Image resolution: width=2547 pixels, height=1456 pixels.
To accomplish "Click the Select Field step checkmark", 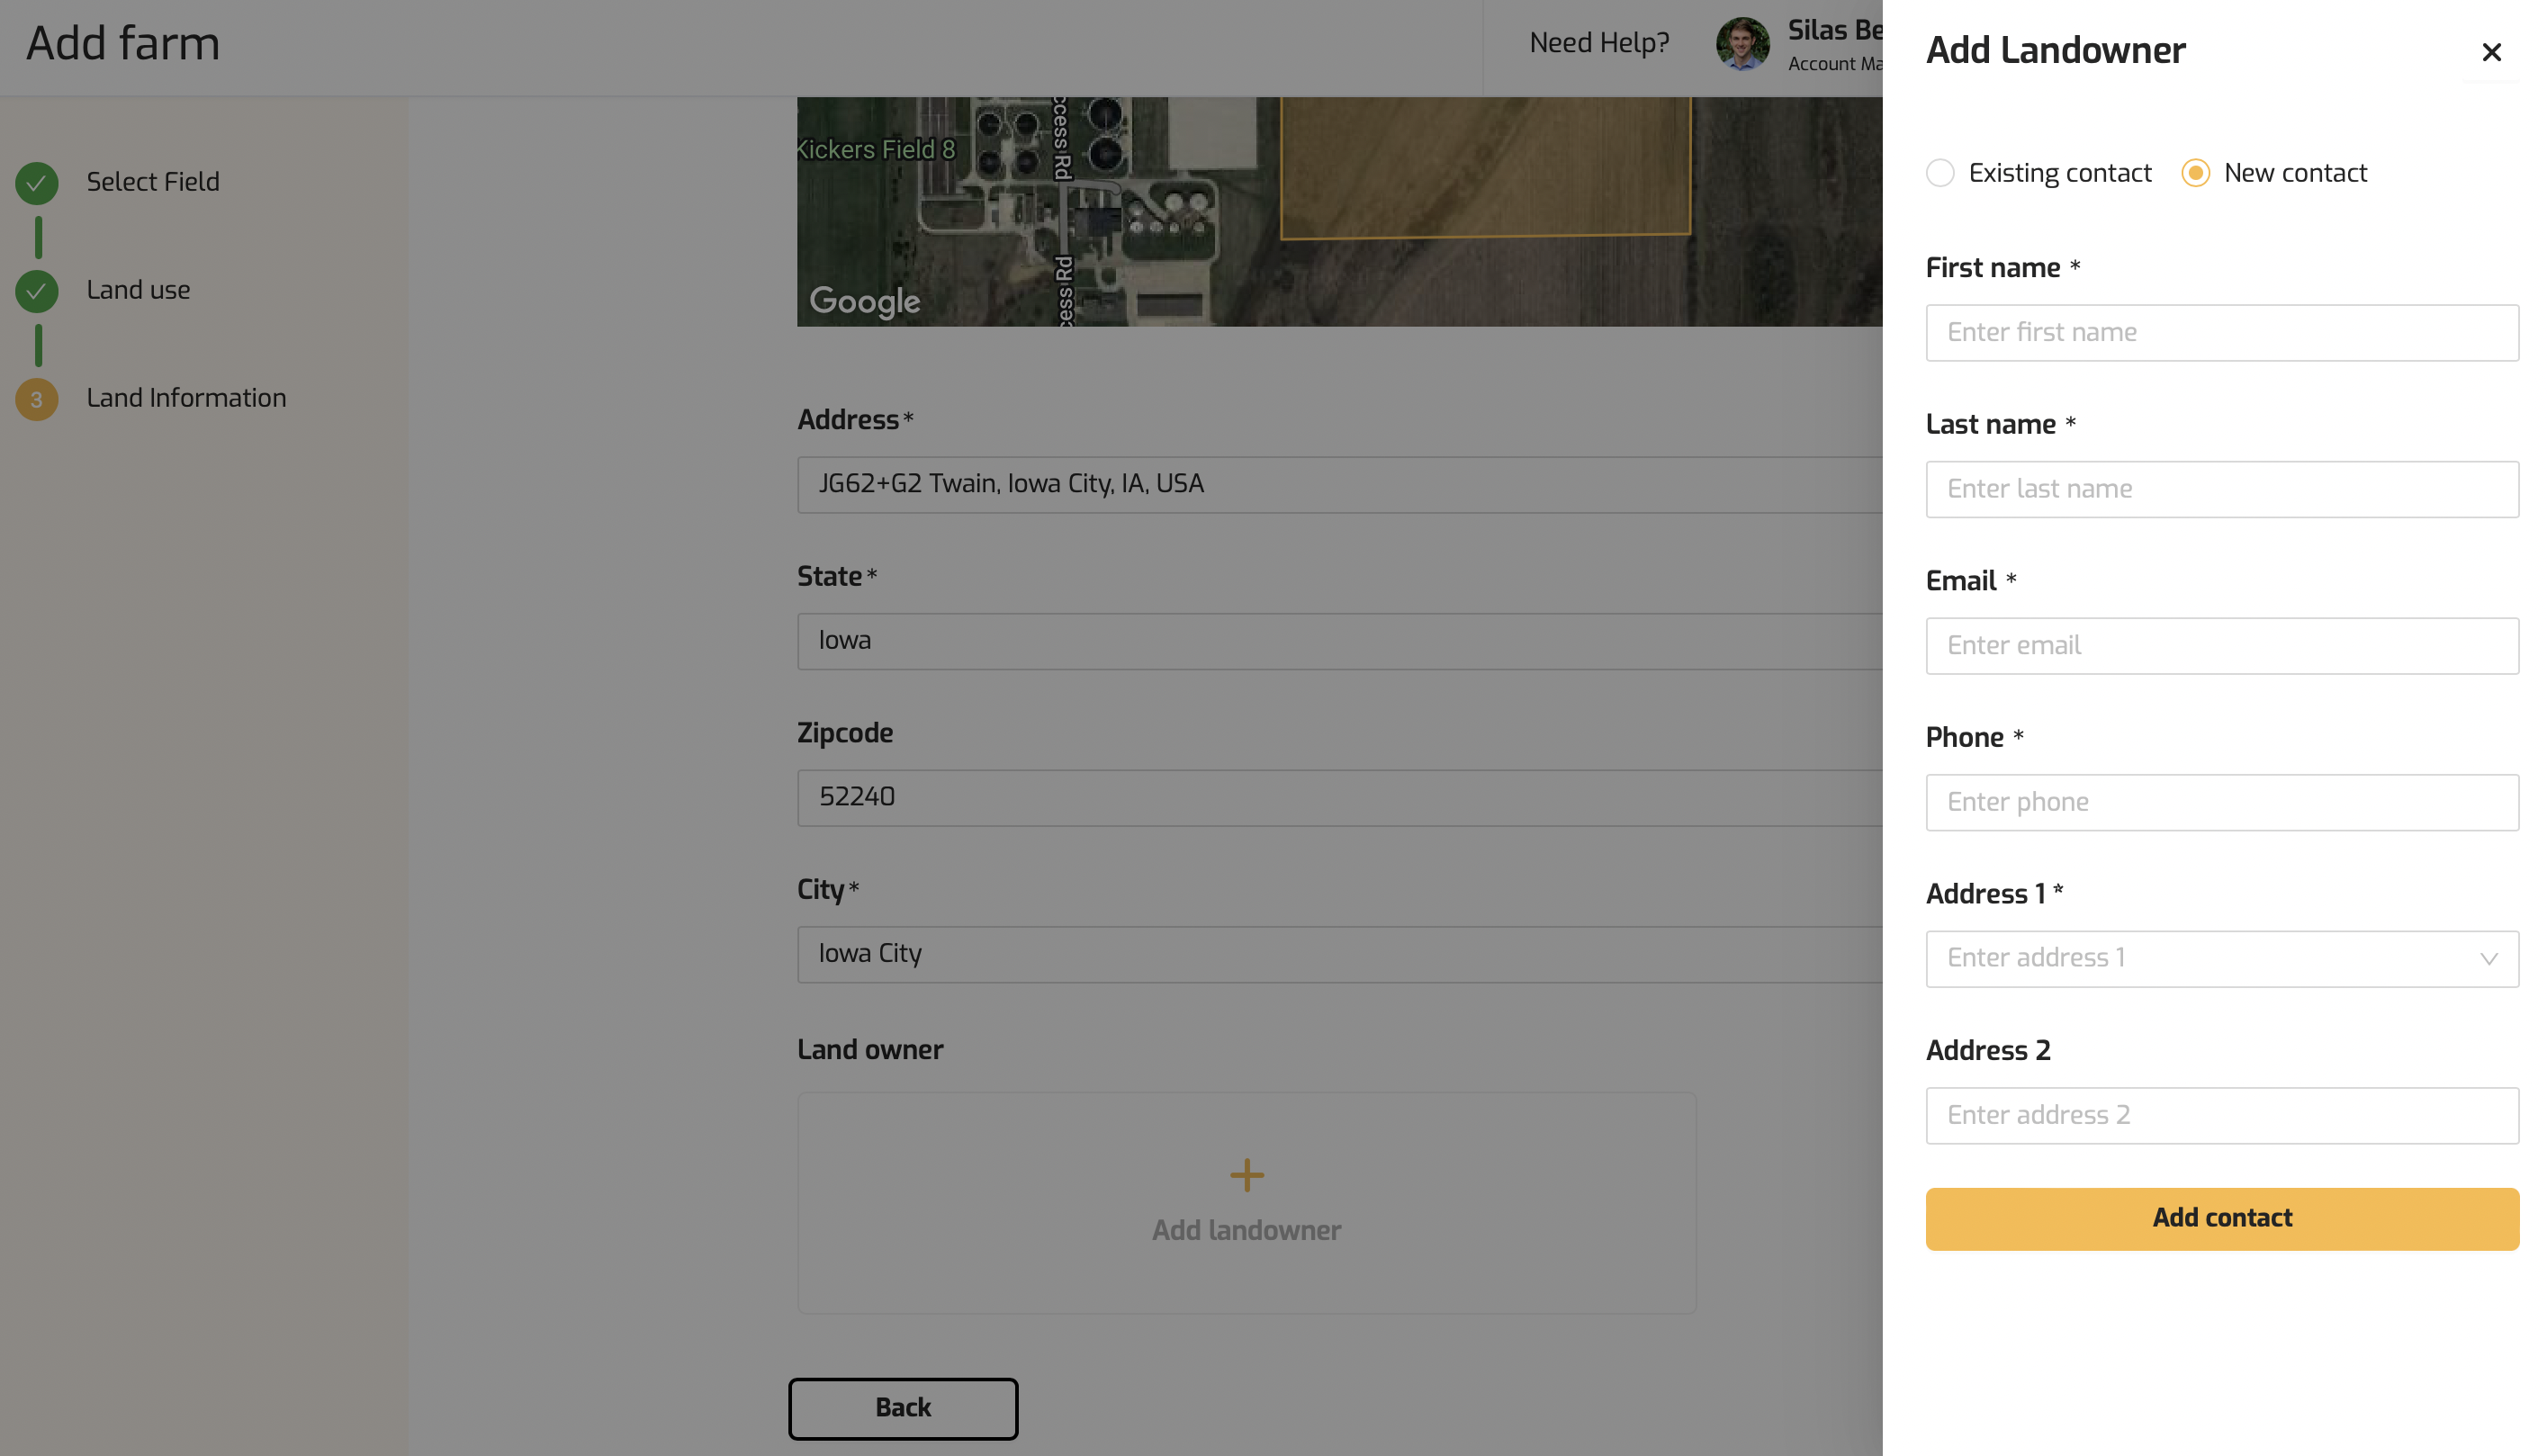I will (x=37, y=183).
